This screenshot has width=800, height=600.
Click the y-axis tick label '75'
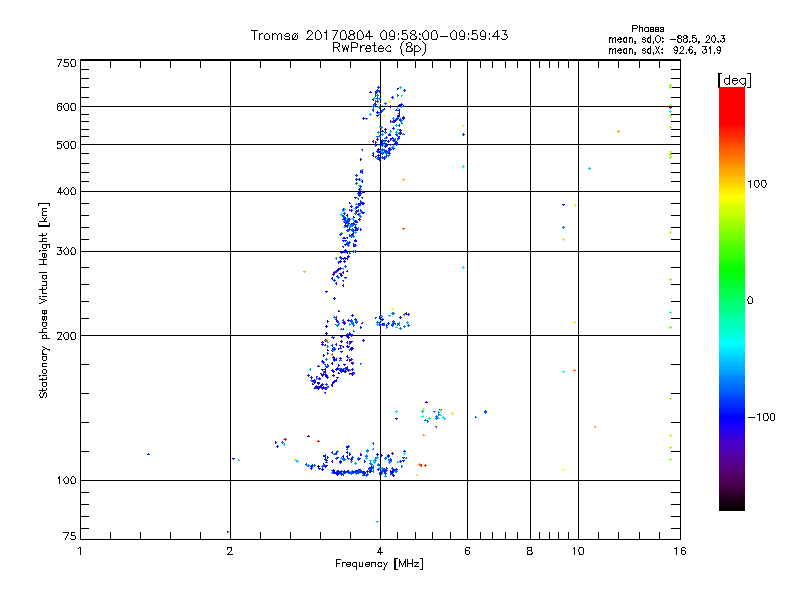(70, 536)
